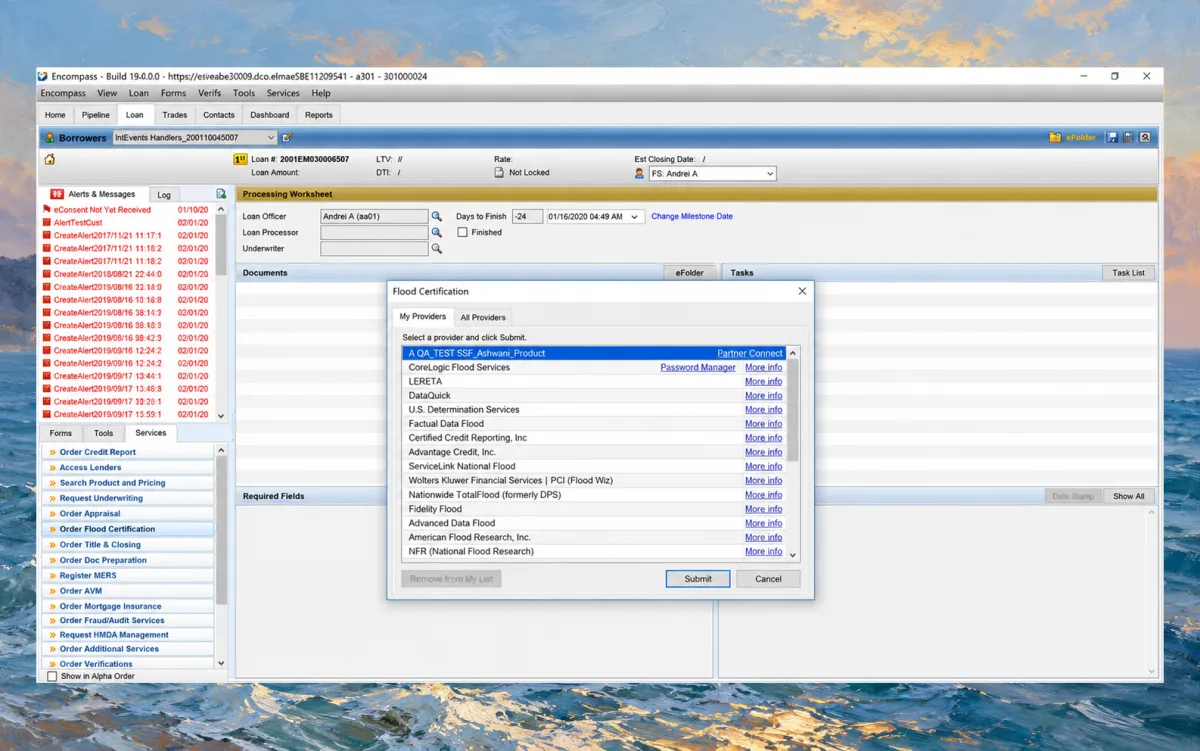The image size is (1200, 751).
Task: Click Change Milestone Date link
Action: [x=692, y=216]
